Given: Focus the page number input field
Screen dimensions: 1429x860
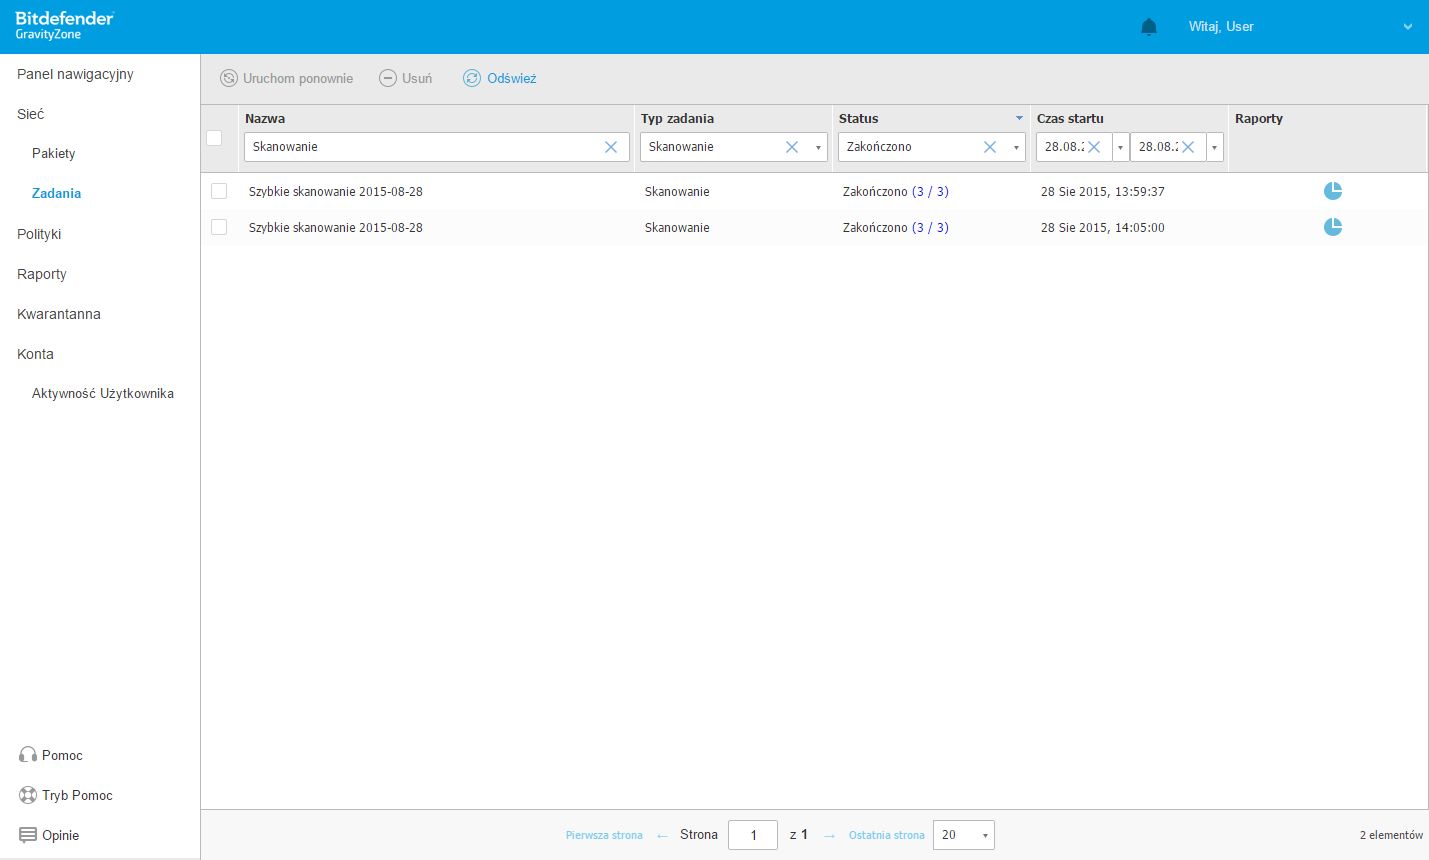Looking at the screenshot, I should coord(753,835).
